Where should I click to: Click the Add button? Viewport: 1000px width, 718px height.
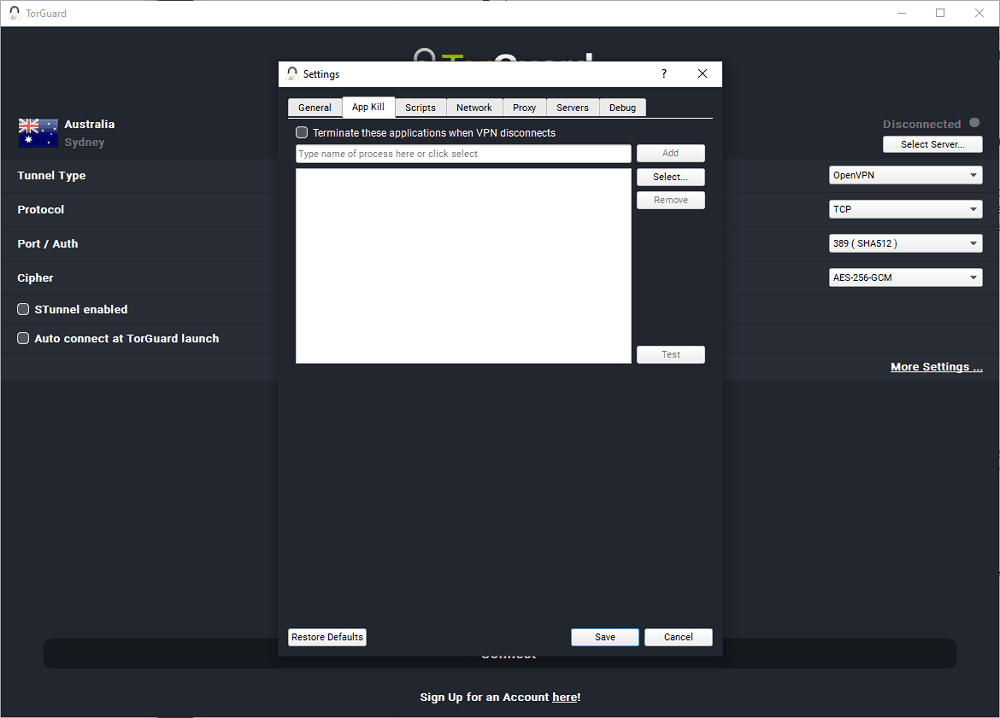[x=670, y=153]
